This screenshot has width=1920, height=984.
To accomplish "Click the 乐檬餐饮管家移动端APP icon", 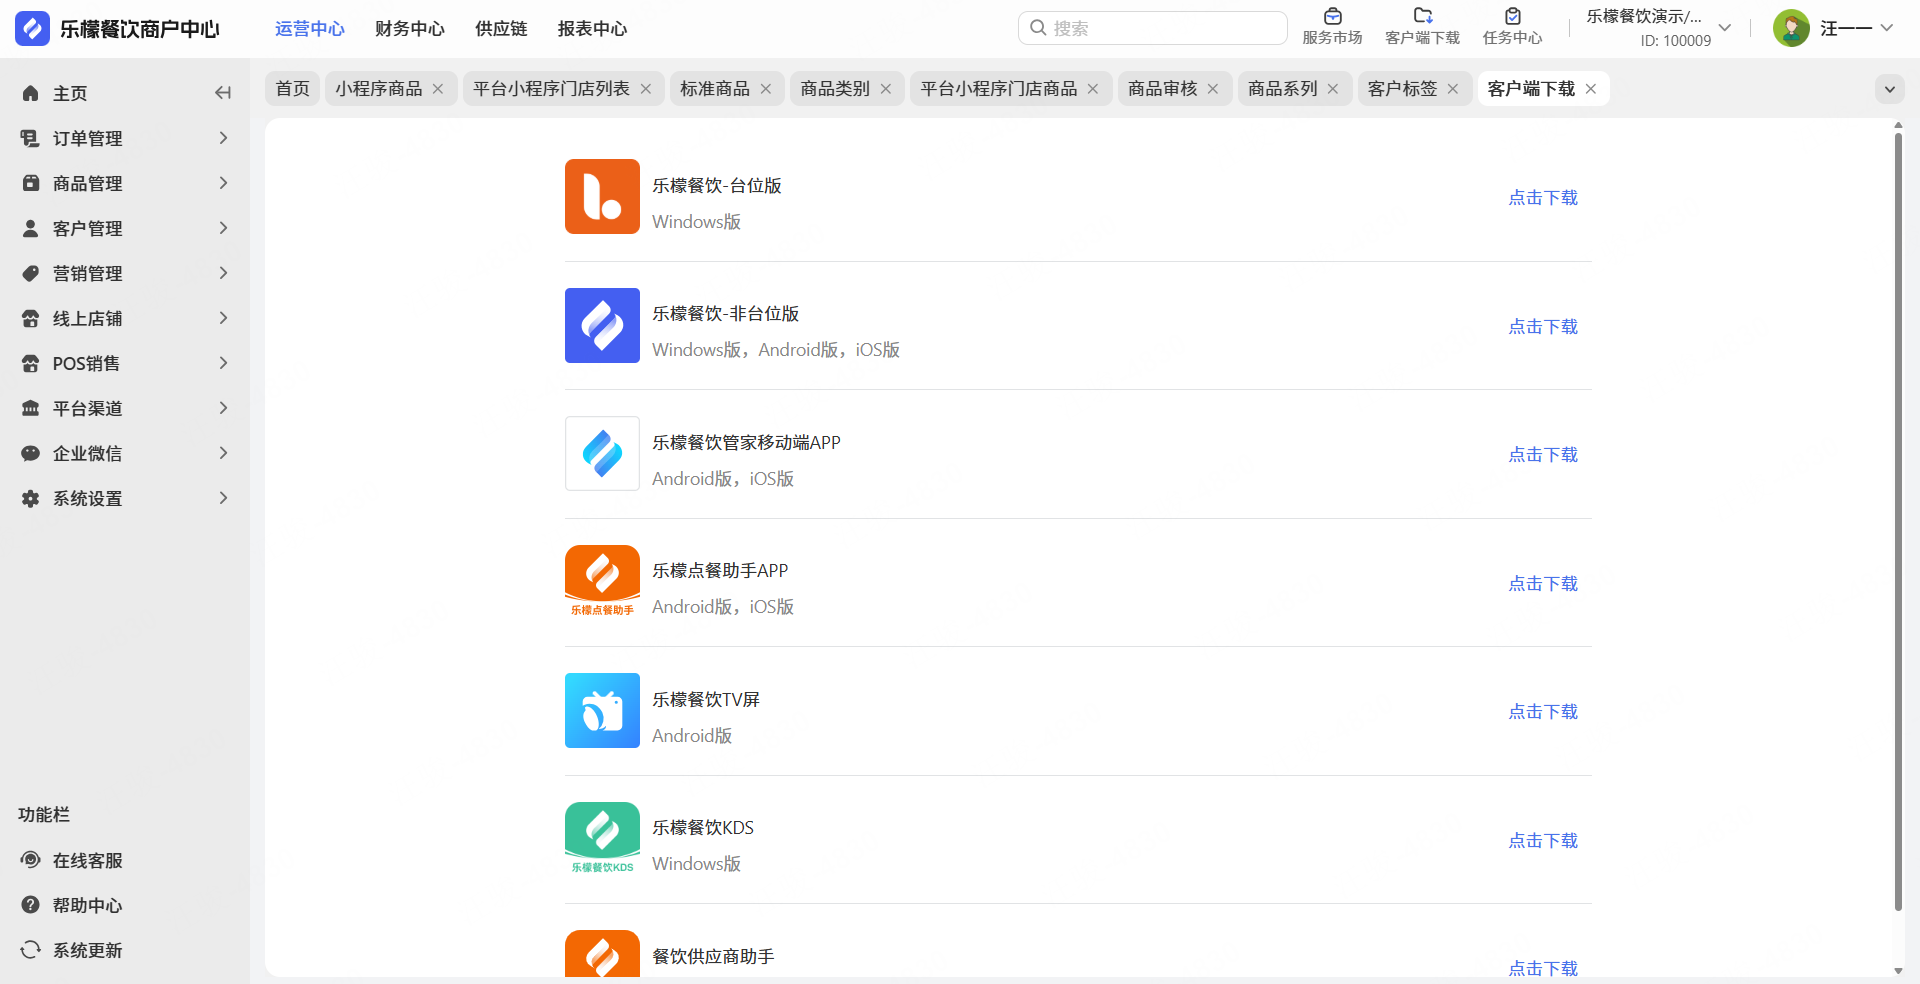I will pos(602,453).
